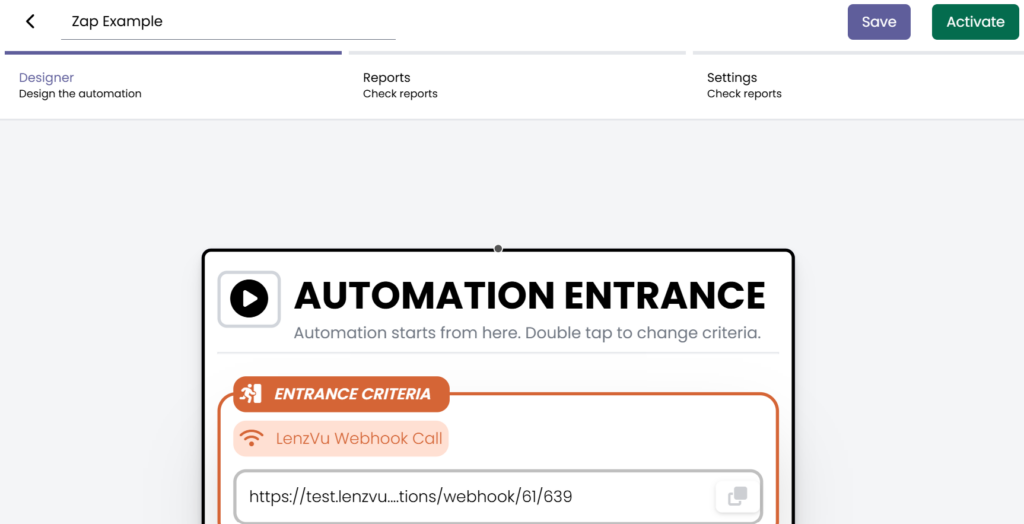Select the LenzVu Webhook Call label

(x=358, y=438)
